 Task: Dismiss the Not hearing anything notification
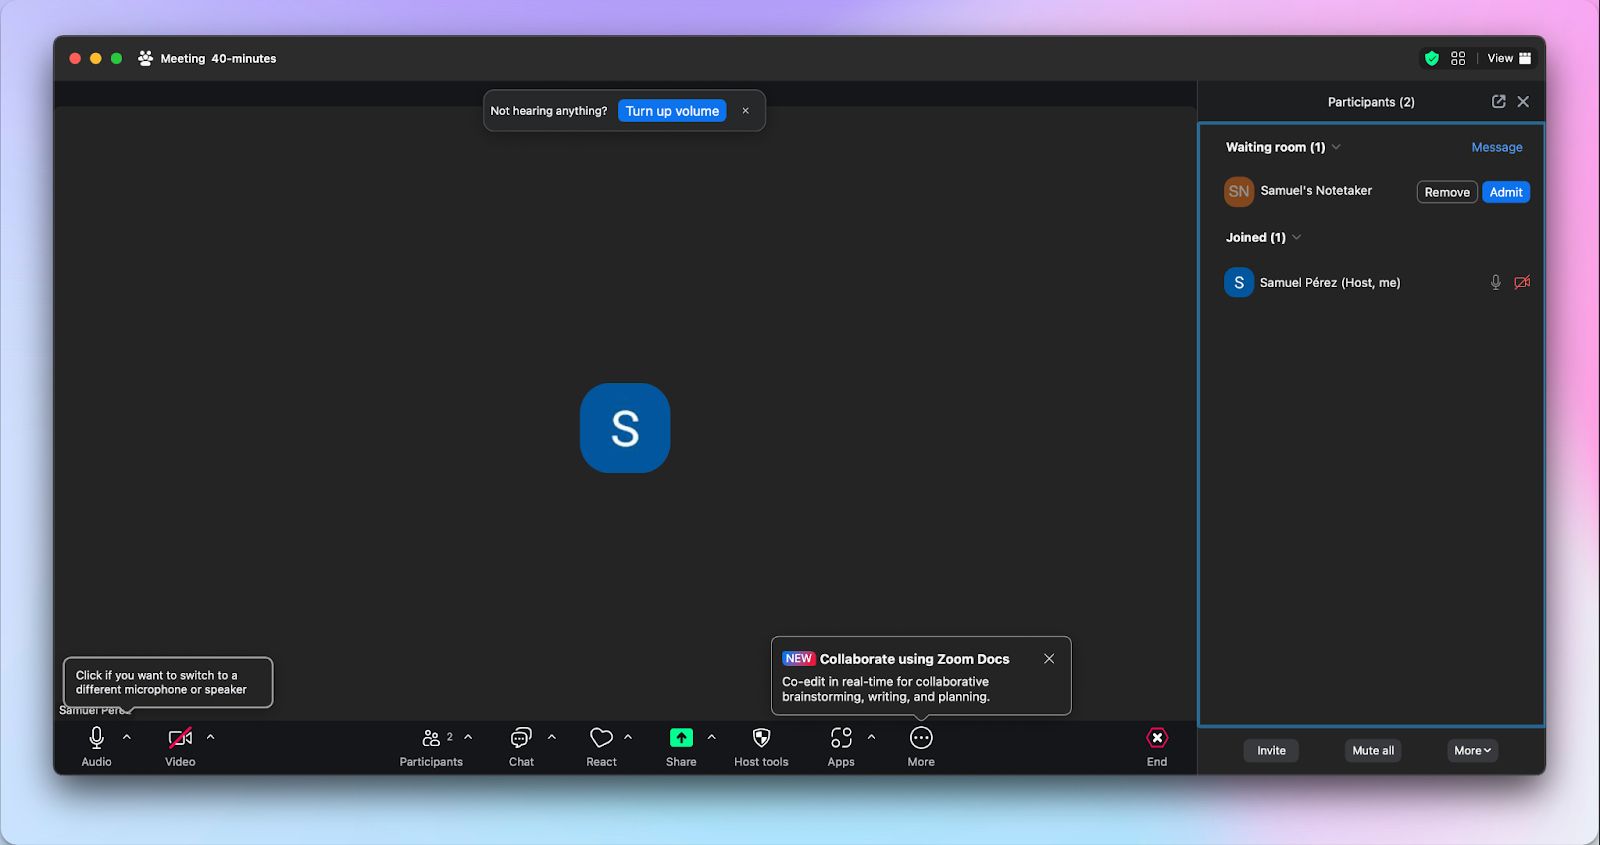pos(745,111)
